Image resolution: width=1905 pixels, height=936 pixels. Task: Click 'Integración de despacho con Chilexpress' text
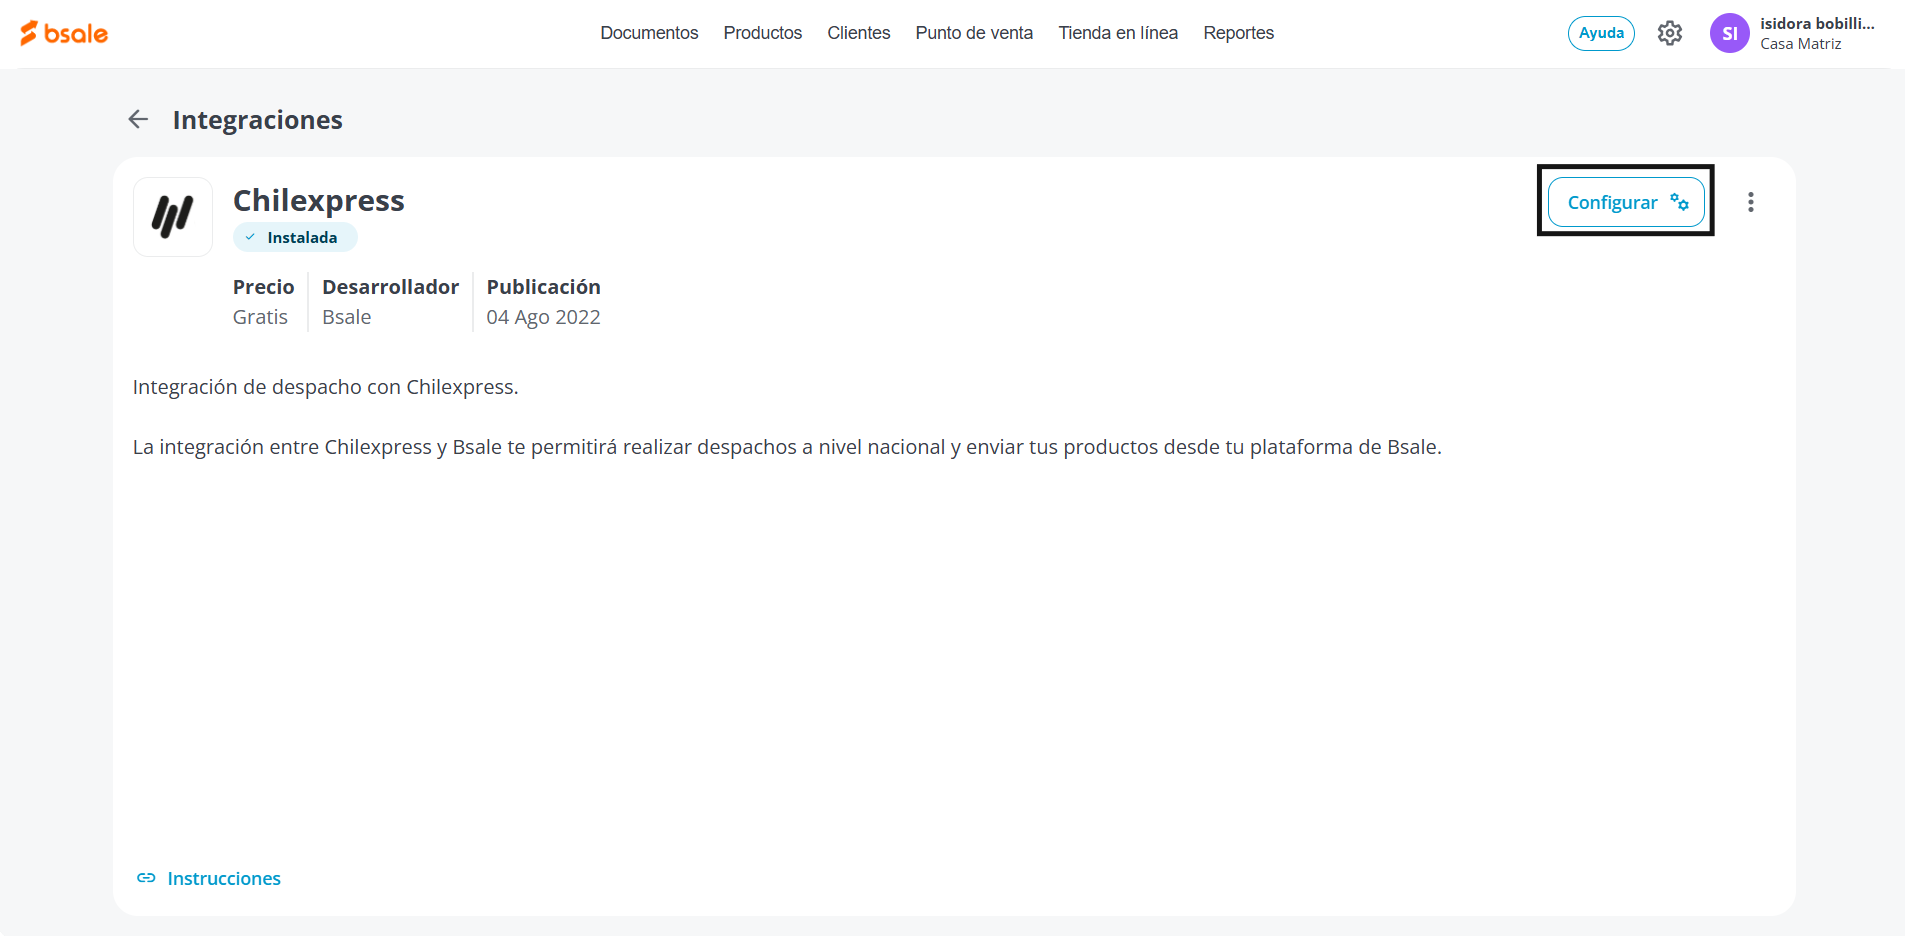click(x=326, y=387)
